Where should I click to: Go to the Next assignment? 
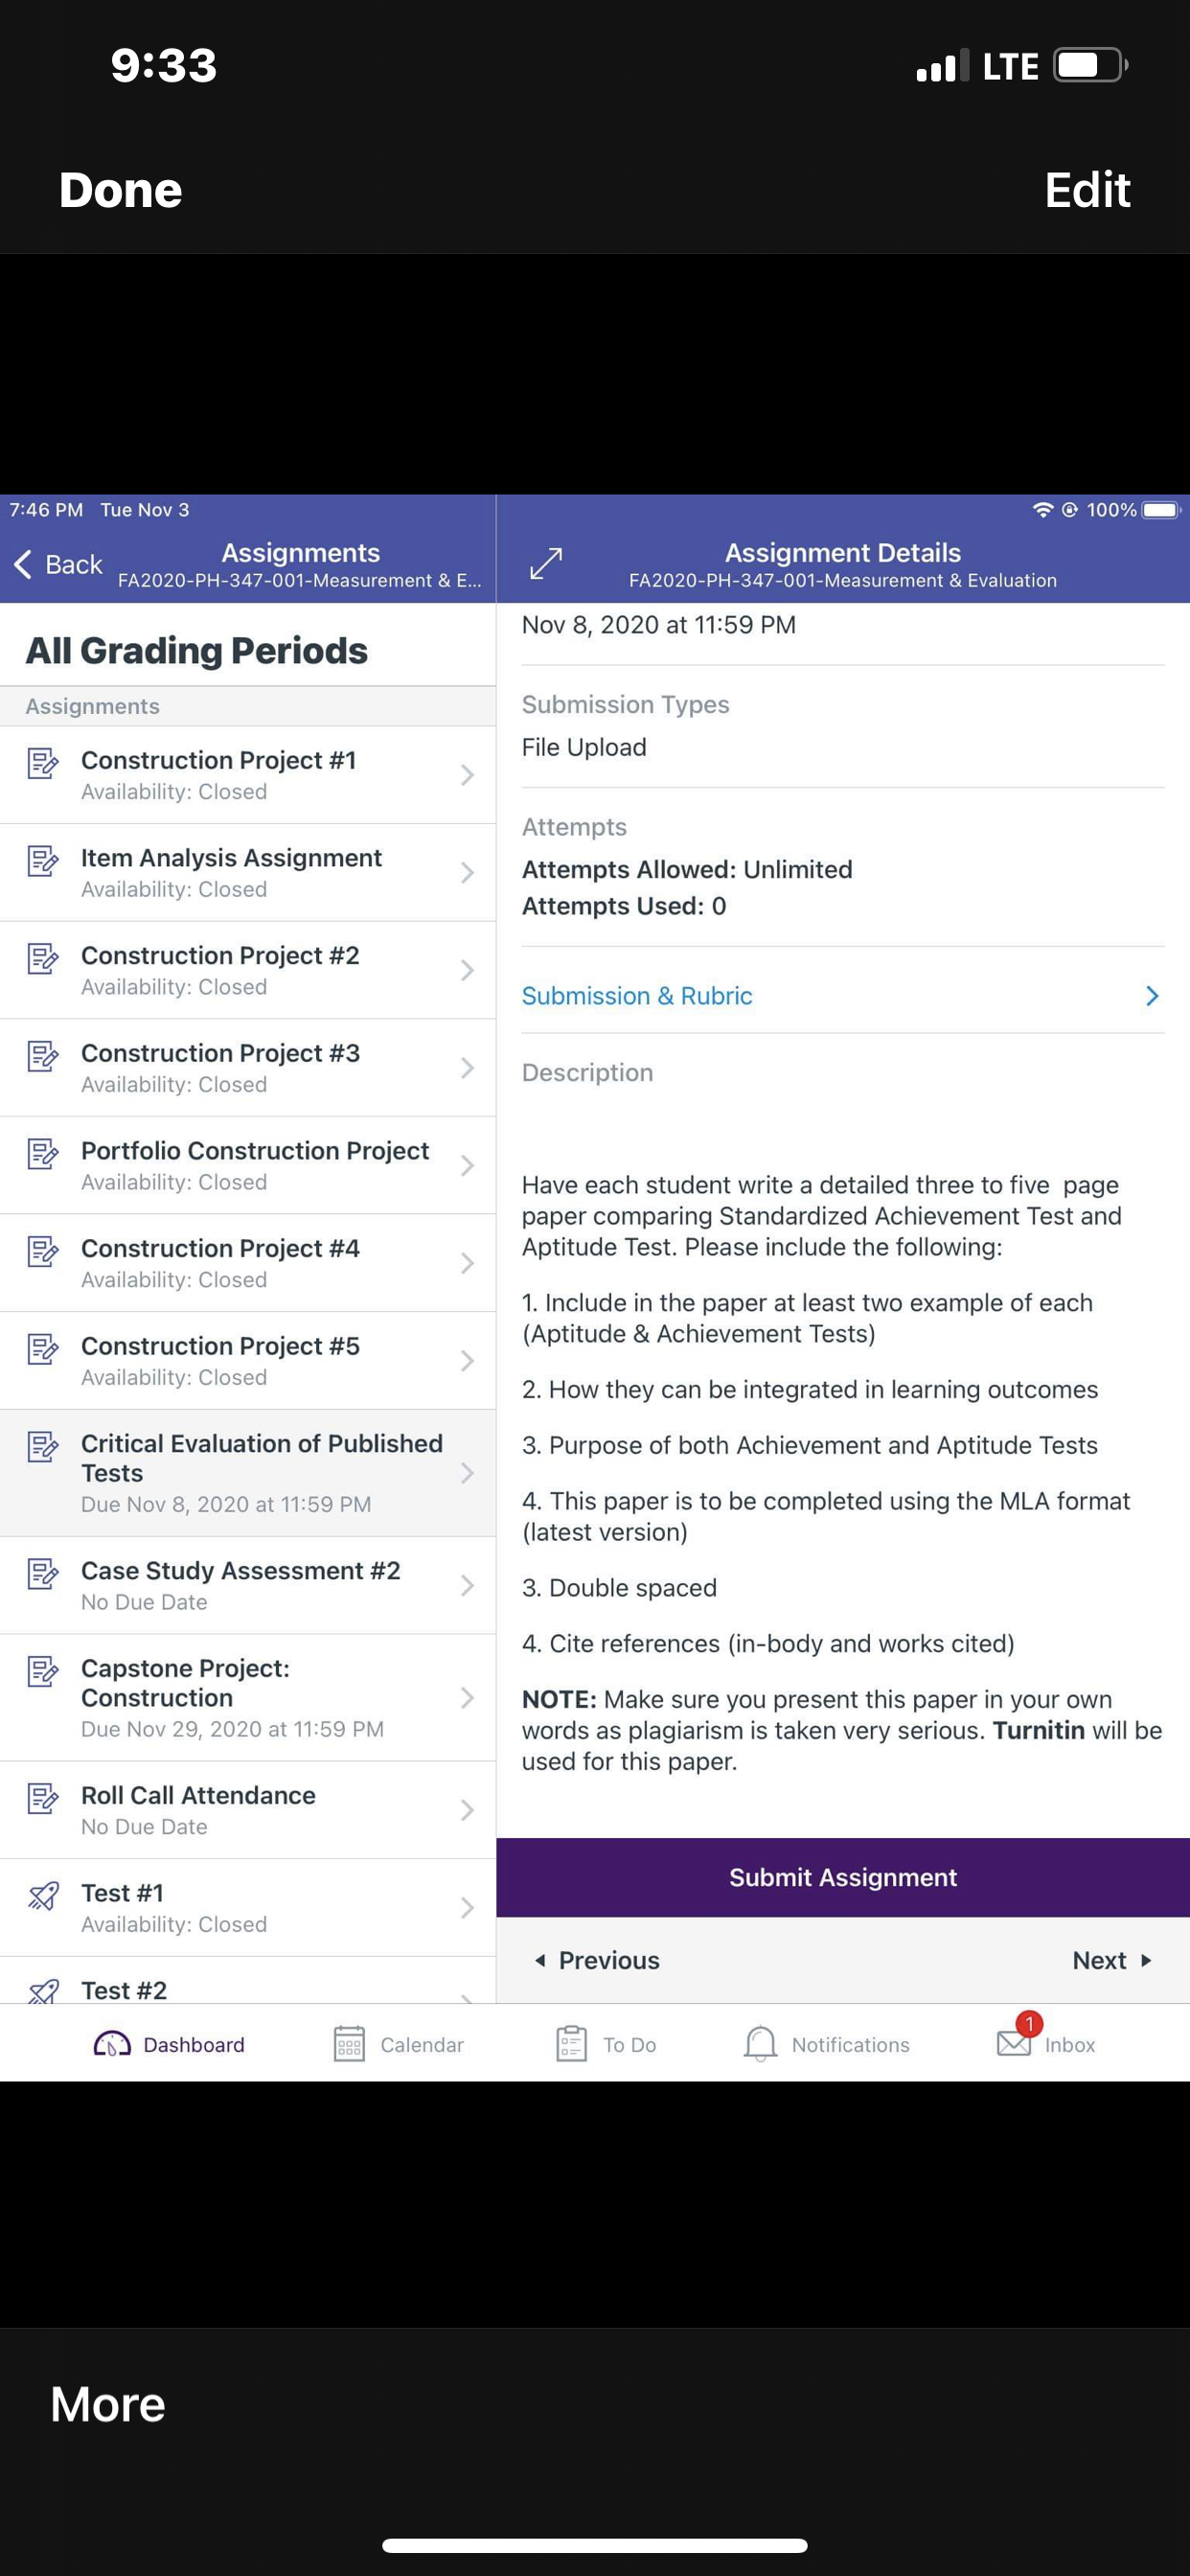(1112, 1960)
